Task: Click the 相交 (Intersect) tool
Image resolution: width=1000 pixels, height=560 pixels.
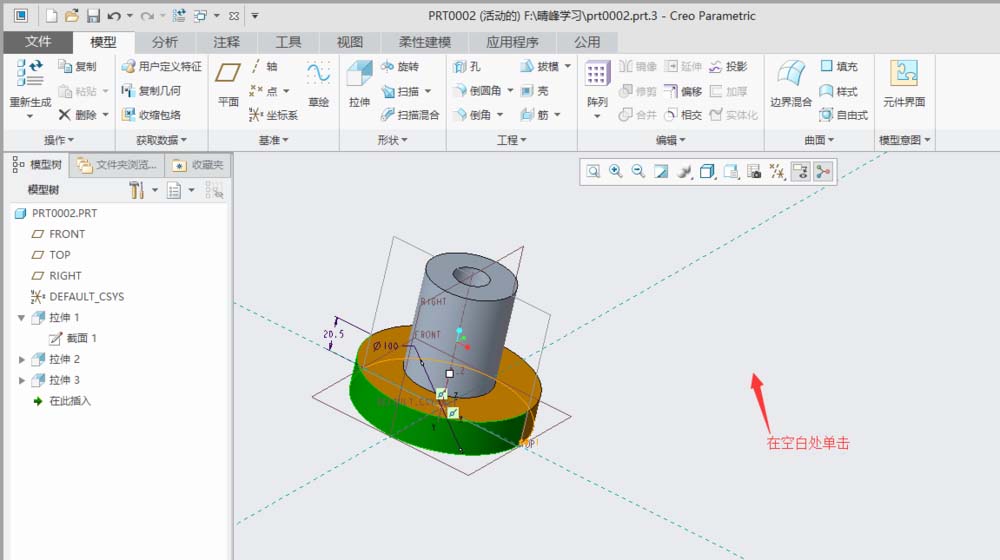Action: pyautogui.click(x=683, y=115)
